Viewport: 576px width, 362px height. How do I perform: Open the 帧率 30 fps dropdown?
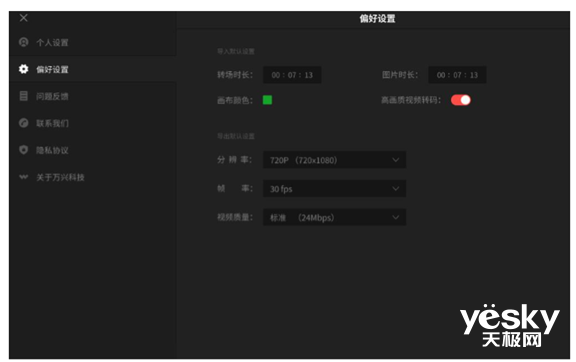[334, 189]
